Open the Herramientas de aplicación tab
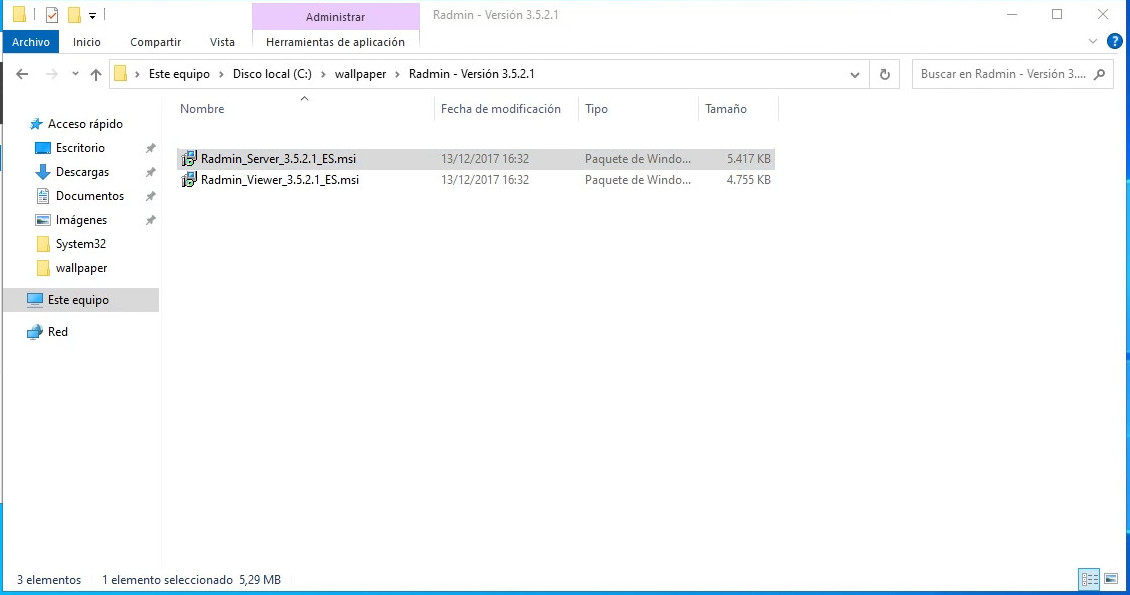This screenshot has width=1130, height=595. (x=335, y=42)
